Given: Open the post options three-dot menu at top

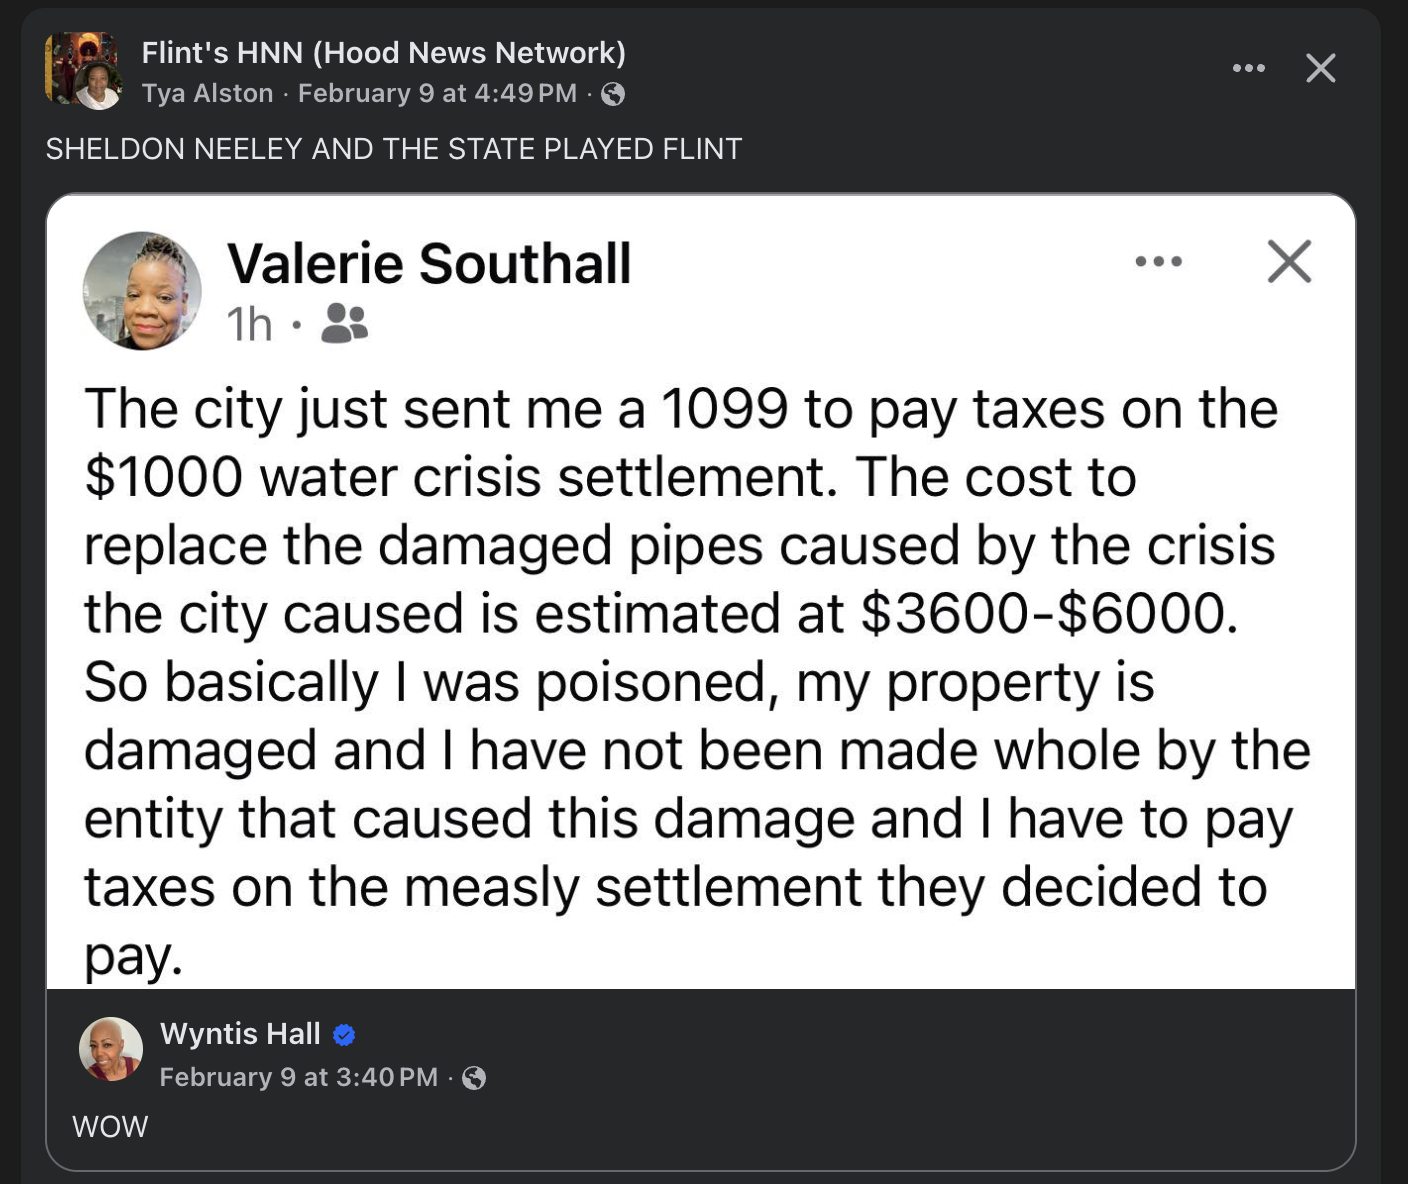Looking at the screenshot, I should (1248, 68).
